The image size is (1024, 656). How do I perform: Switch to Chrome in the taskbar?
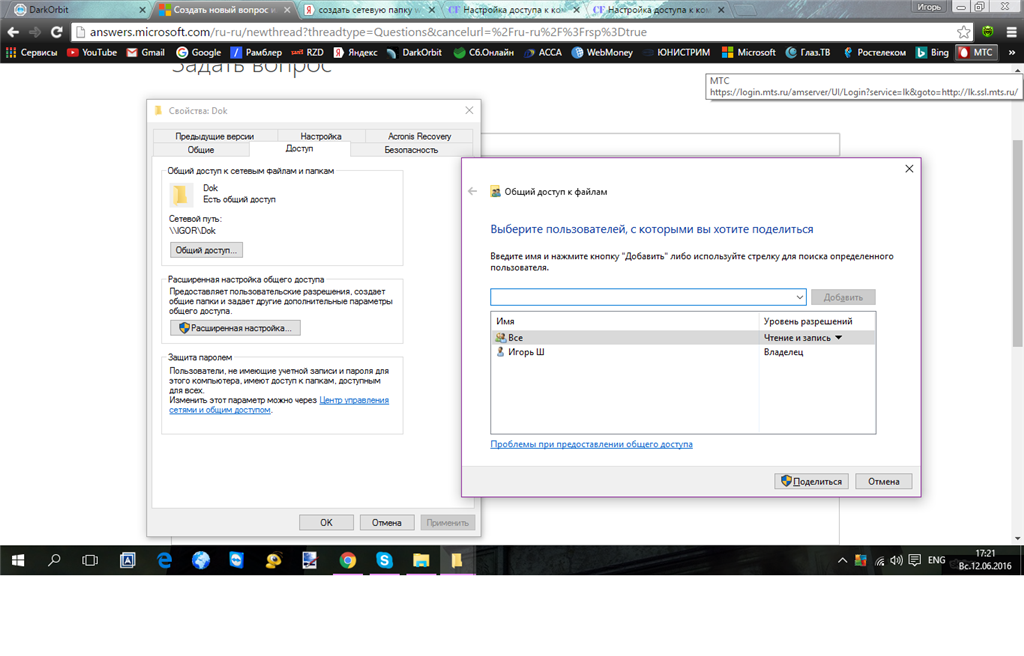(347, 560)
